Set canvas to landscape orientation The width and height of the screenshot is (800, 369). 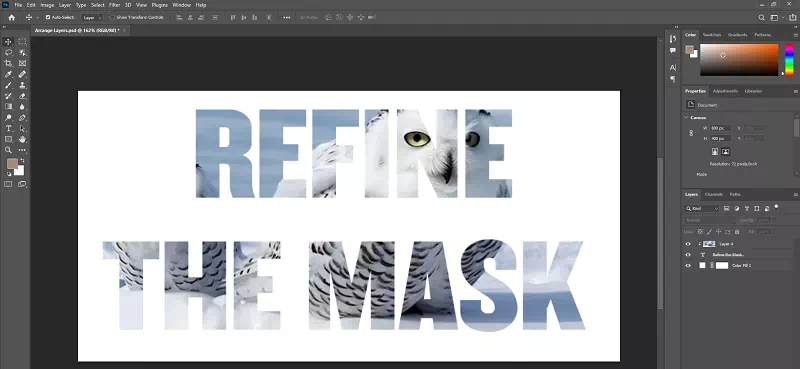coord(726,152)
